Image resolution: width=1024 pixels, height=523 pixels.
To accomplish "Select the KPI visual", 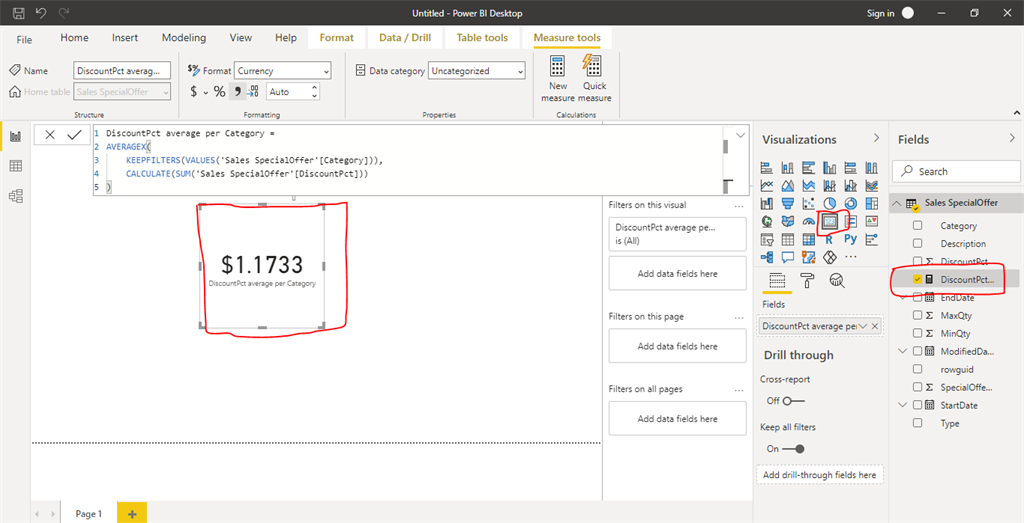I will tap(871, 221).
